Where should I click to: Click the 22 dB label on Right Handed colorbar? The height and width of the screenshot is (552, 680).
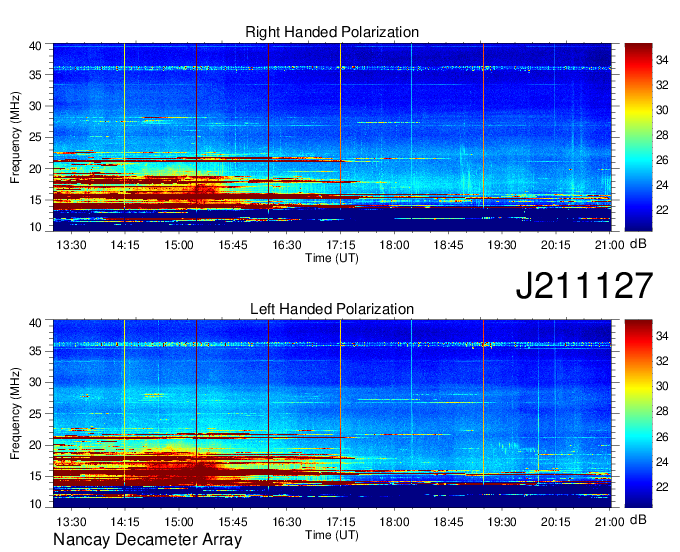pyautogui.click(x=662, y=210)
